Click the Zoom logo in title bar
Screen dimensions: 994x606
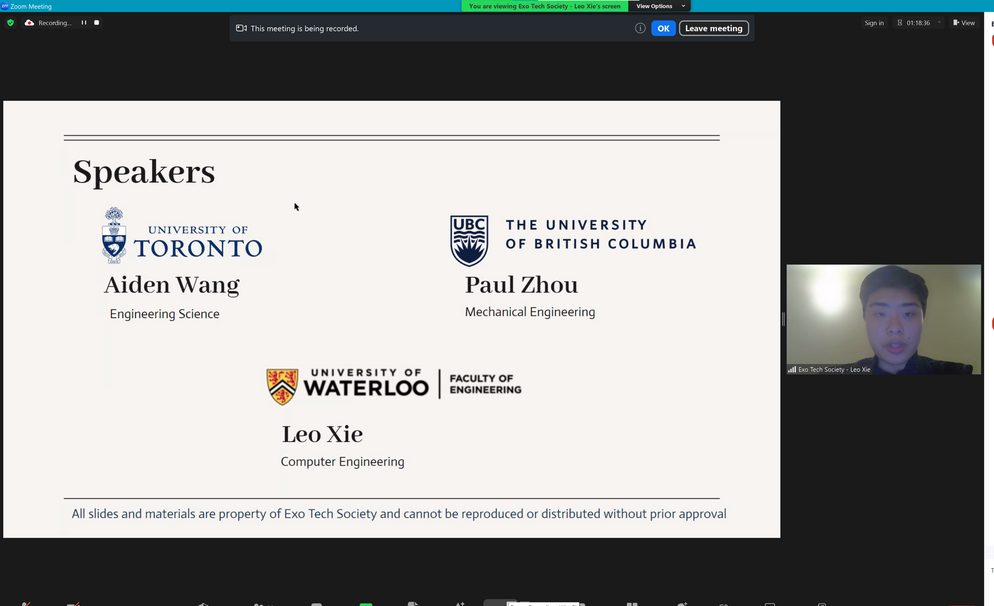coord(5,6)
